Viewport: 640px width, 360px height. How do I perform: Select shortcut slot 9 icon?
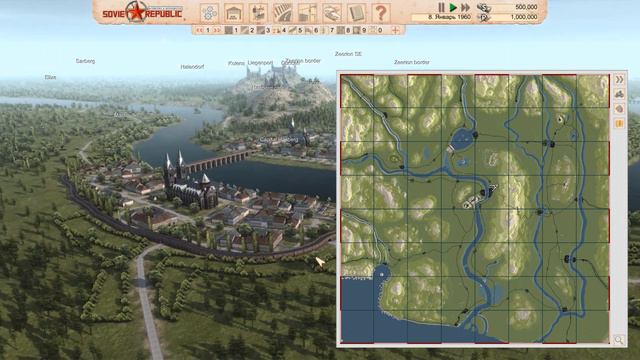coord(356,30)
